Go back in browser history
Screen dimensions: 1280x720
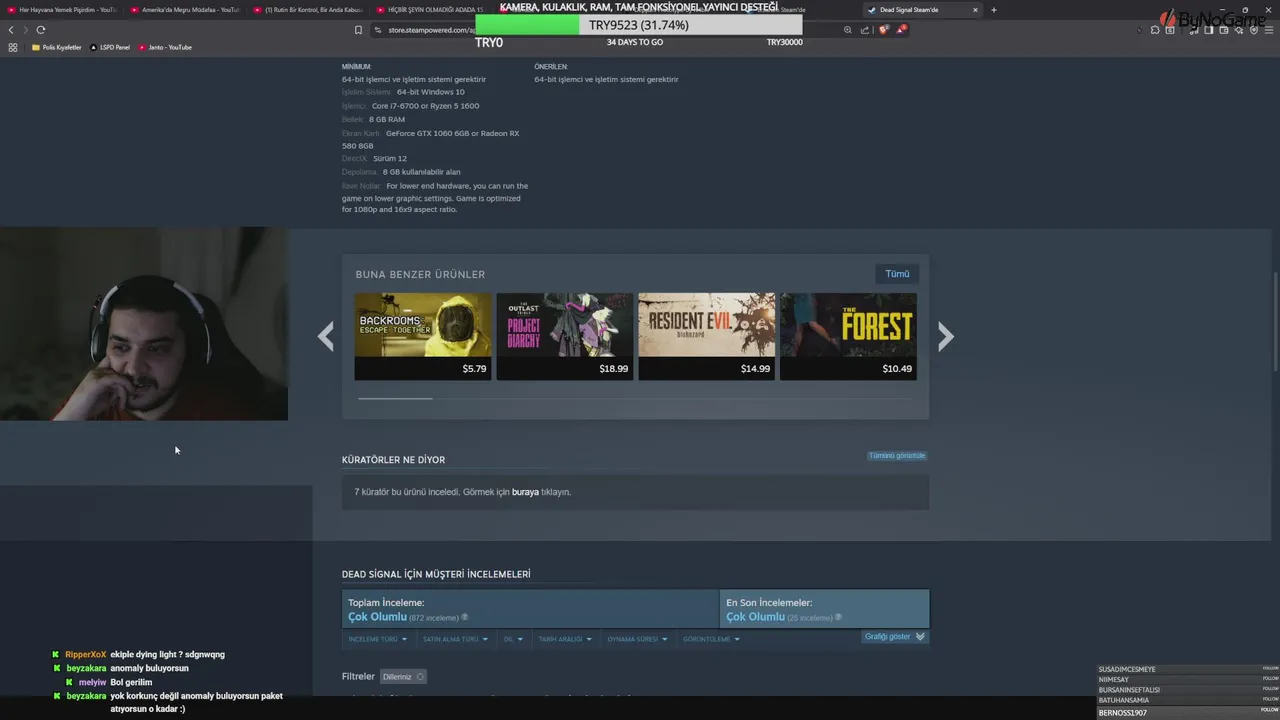(12, 30)
